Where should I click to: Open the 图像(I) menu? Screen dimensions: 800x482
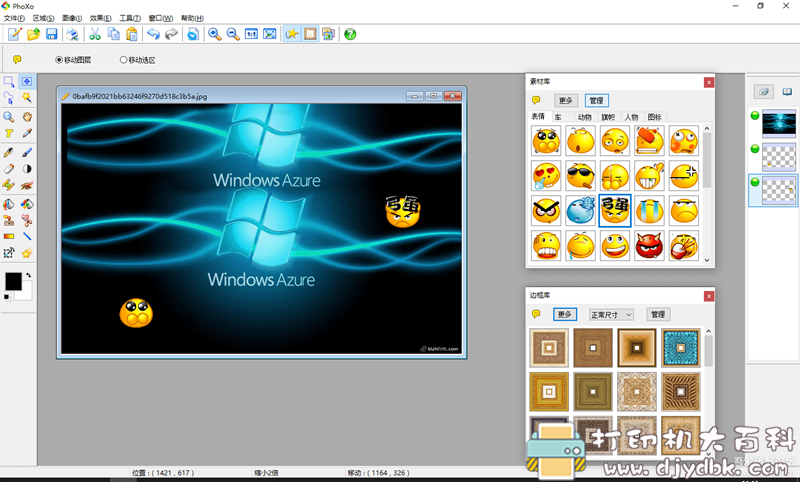(x=72, y=18)
